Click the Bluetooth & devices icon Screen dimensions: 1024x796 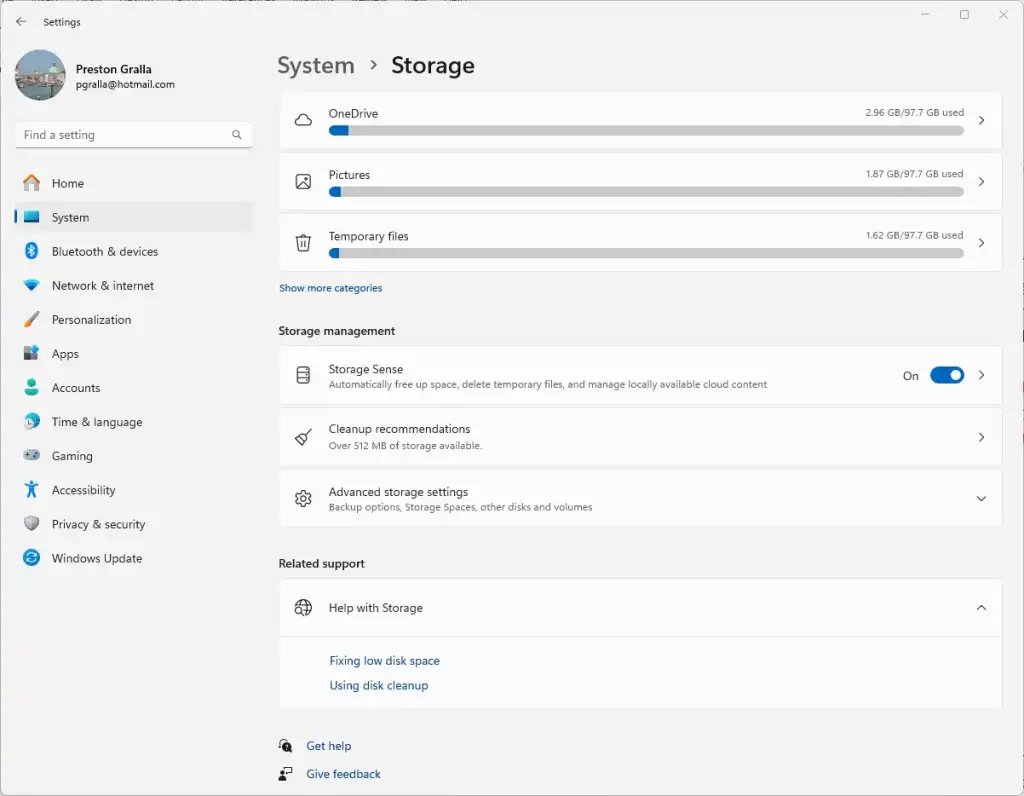click(x=32, y=252)
